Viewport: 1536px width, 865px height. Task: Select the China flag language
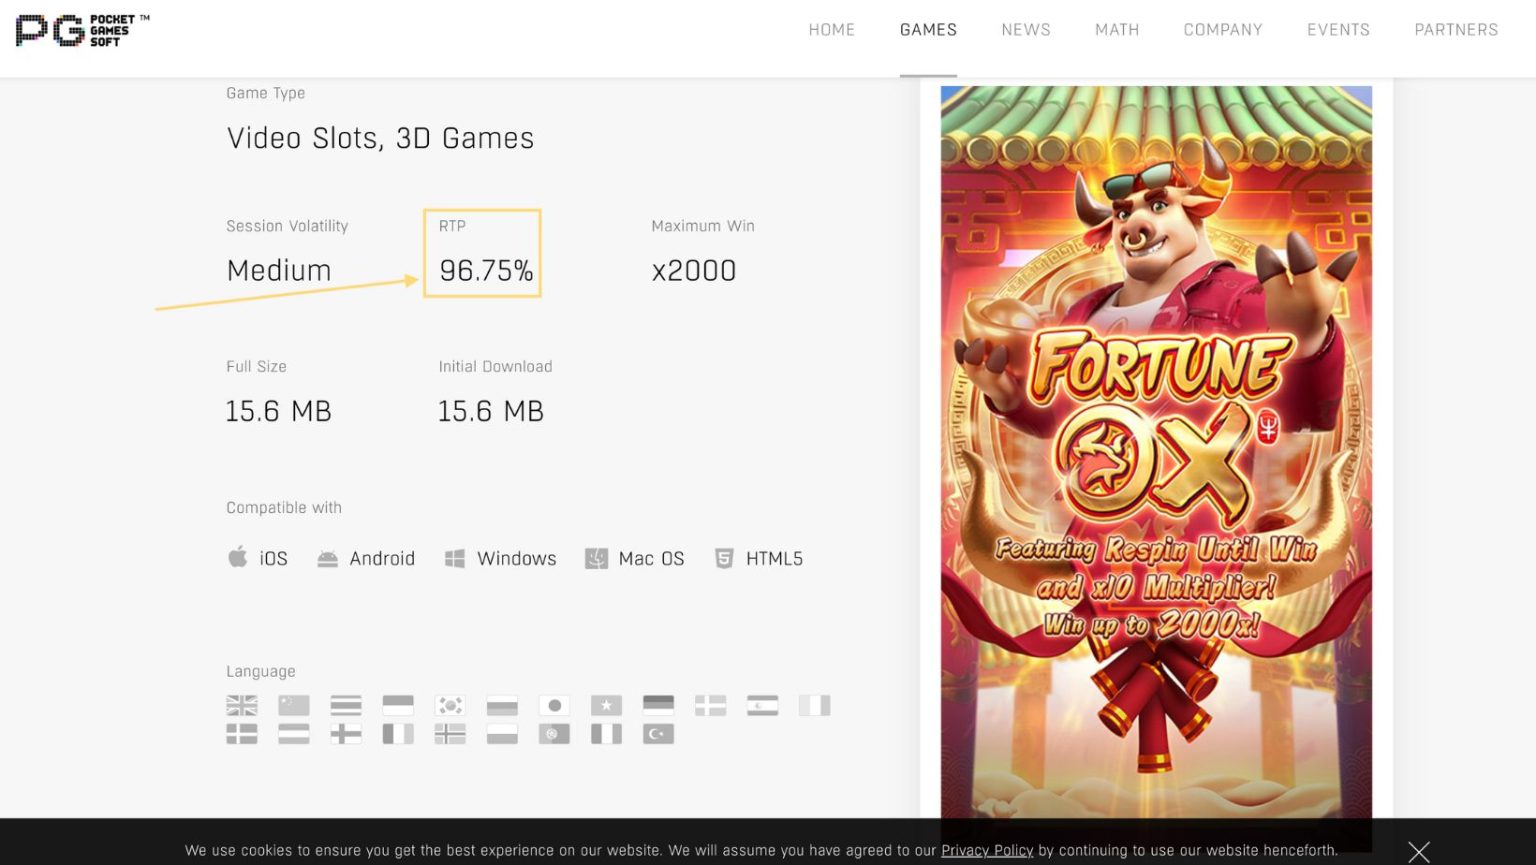[294, 705]
